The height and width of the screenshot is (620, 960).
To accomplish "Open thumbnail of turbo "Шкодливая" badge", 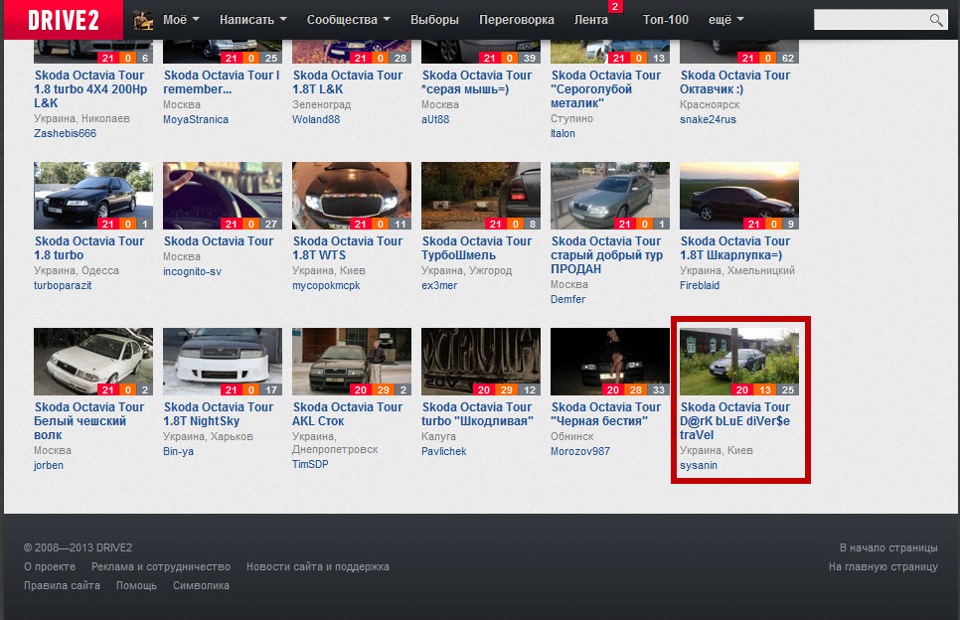I will pyautogui.click(x=481, y=361).
